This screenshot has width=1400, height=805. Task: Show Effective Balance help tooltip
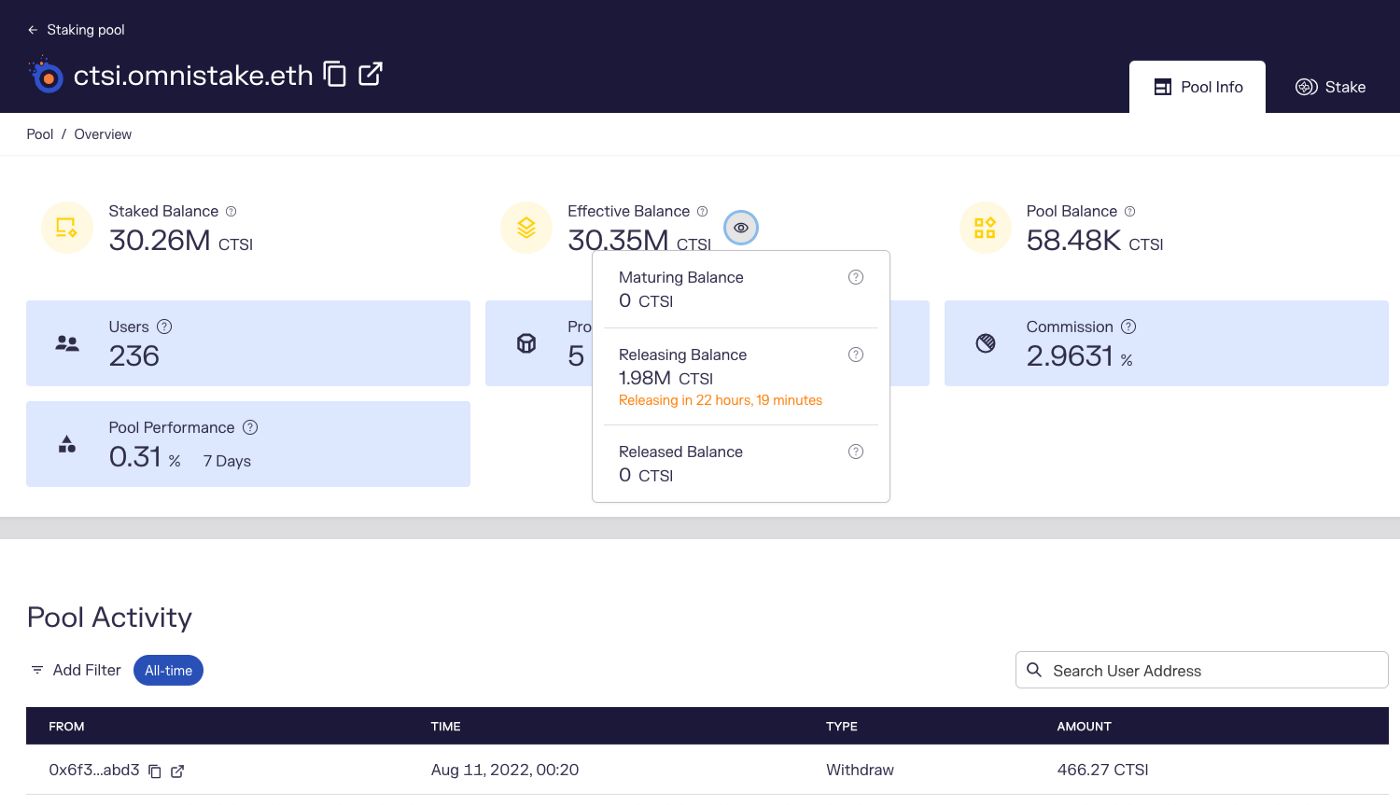(x=702, y=211)
